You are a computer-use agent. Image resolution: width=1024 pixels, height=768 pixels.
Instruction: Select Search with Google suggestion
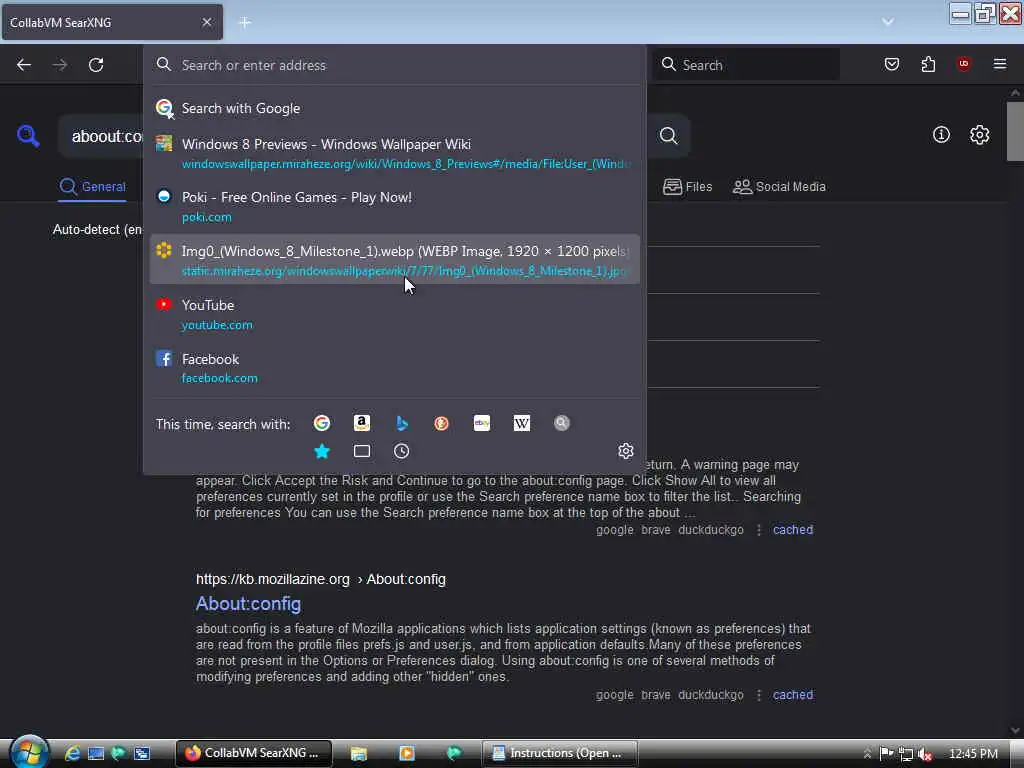point(394,108)
